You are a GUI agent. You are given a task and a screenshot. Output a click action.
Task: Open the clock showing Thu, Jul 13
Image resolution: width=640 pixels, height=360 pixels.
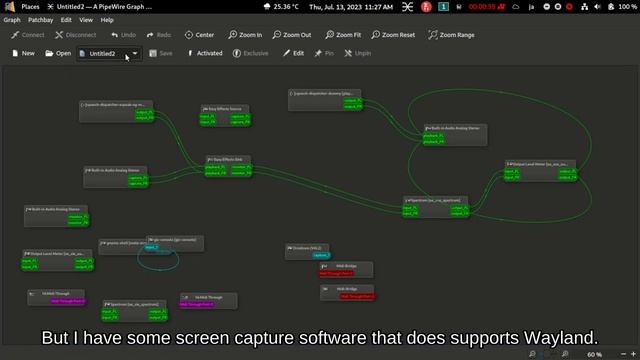[351, 7]
